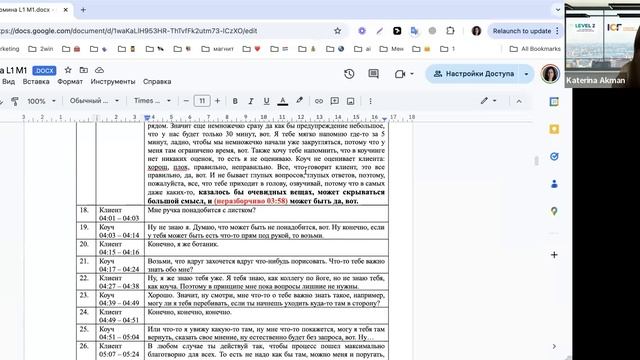Click the font size field showing 11
This screenshot has width=640, height=360.
click(202, 101)
